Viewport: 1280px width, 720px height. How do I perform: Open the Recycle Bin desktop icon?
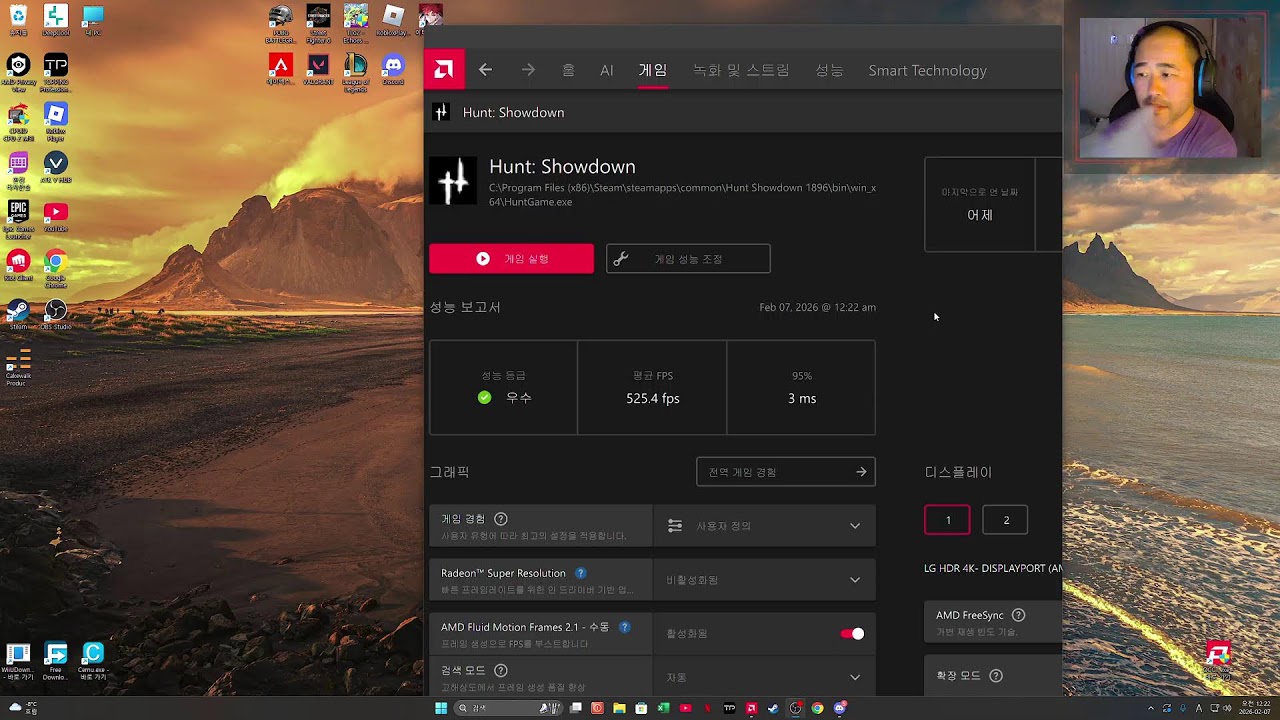[18, 21]
